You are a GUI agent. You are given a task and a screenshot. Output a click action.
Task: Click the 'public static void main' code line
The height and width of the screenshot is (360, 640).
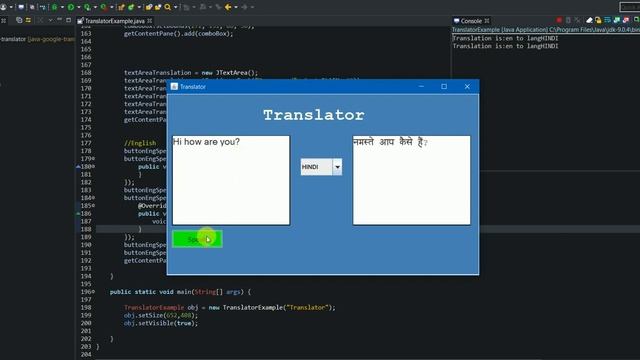pyautogui.click(x=180, y=292)
